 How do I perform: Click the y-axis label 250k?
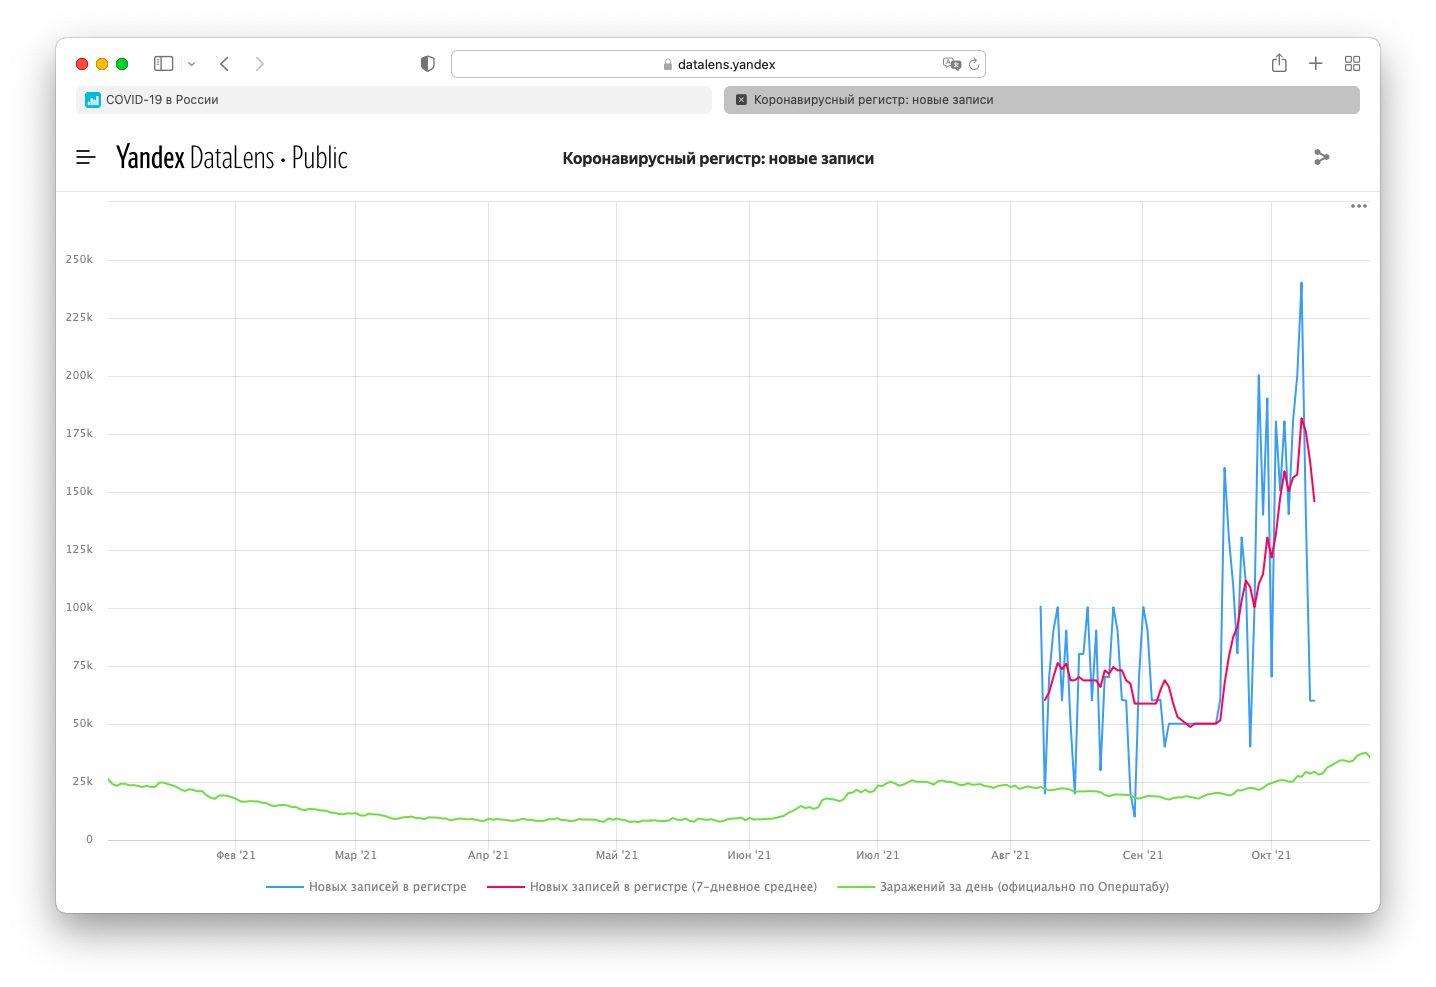79,259
